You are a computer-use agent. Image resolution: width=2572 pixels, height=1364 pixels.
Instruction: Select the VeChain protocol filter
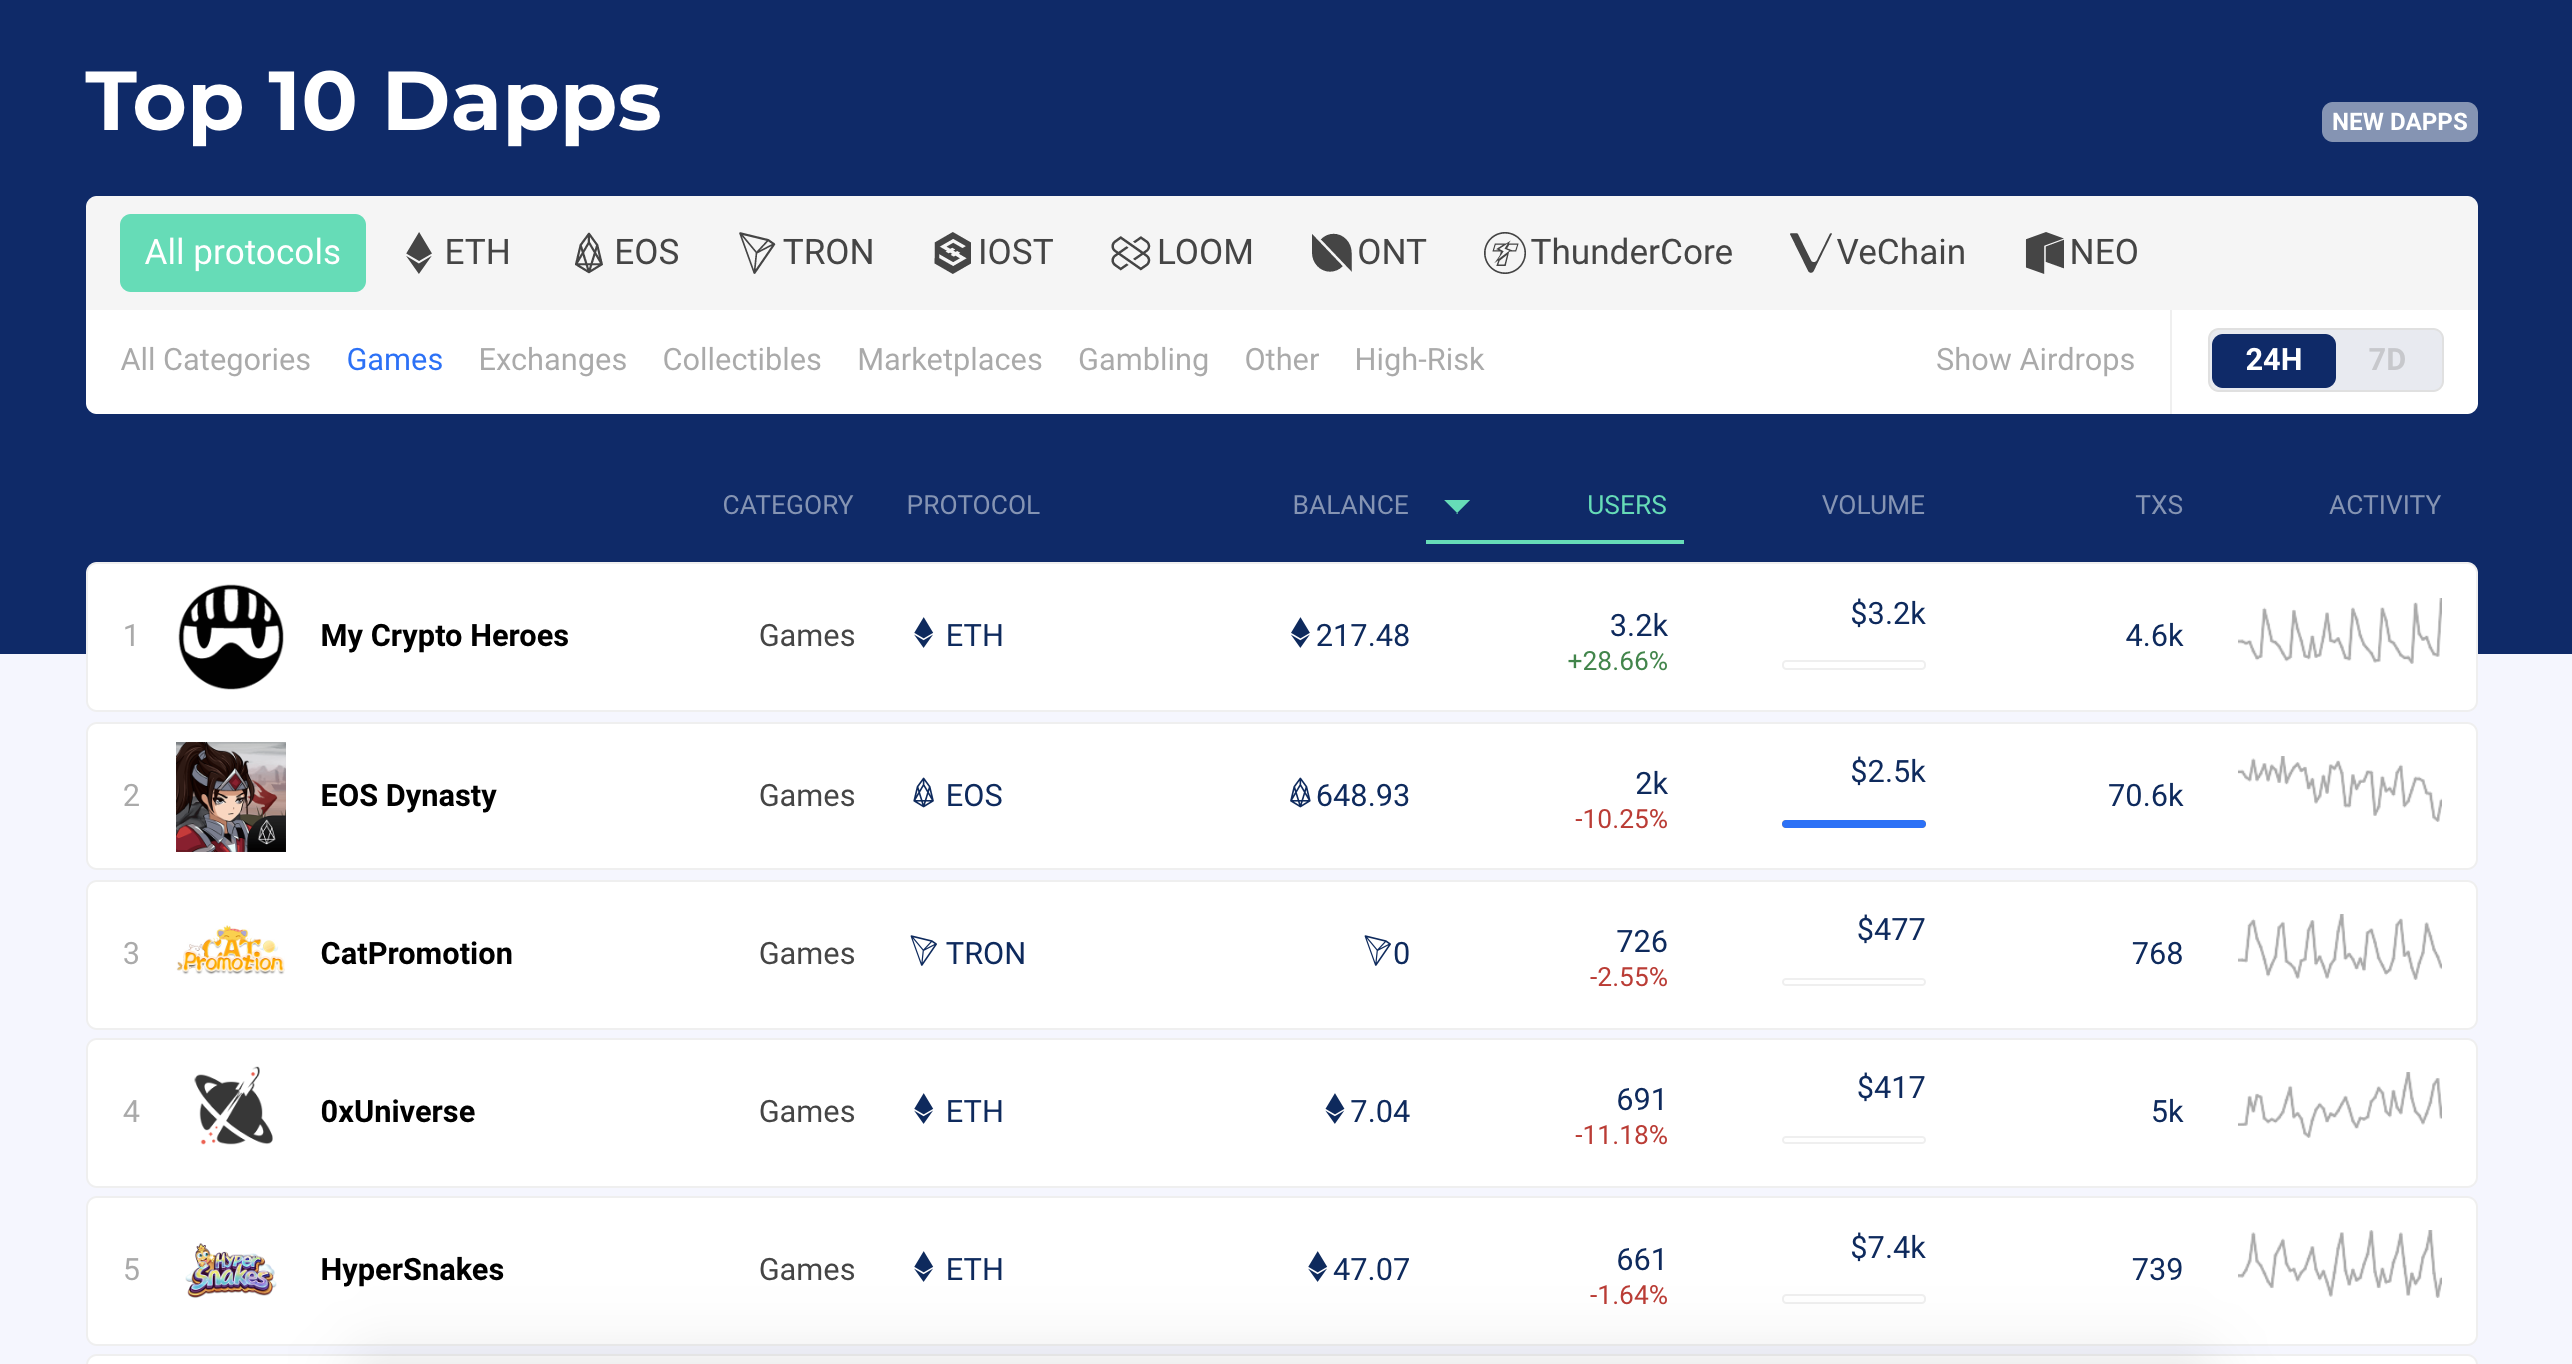pos(1877,252)
